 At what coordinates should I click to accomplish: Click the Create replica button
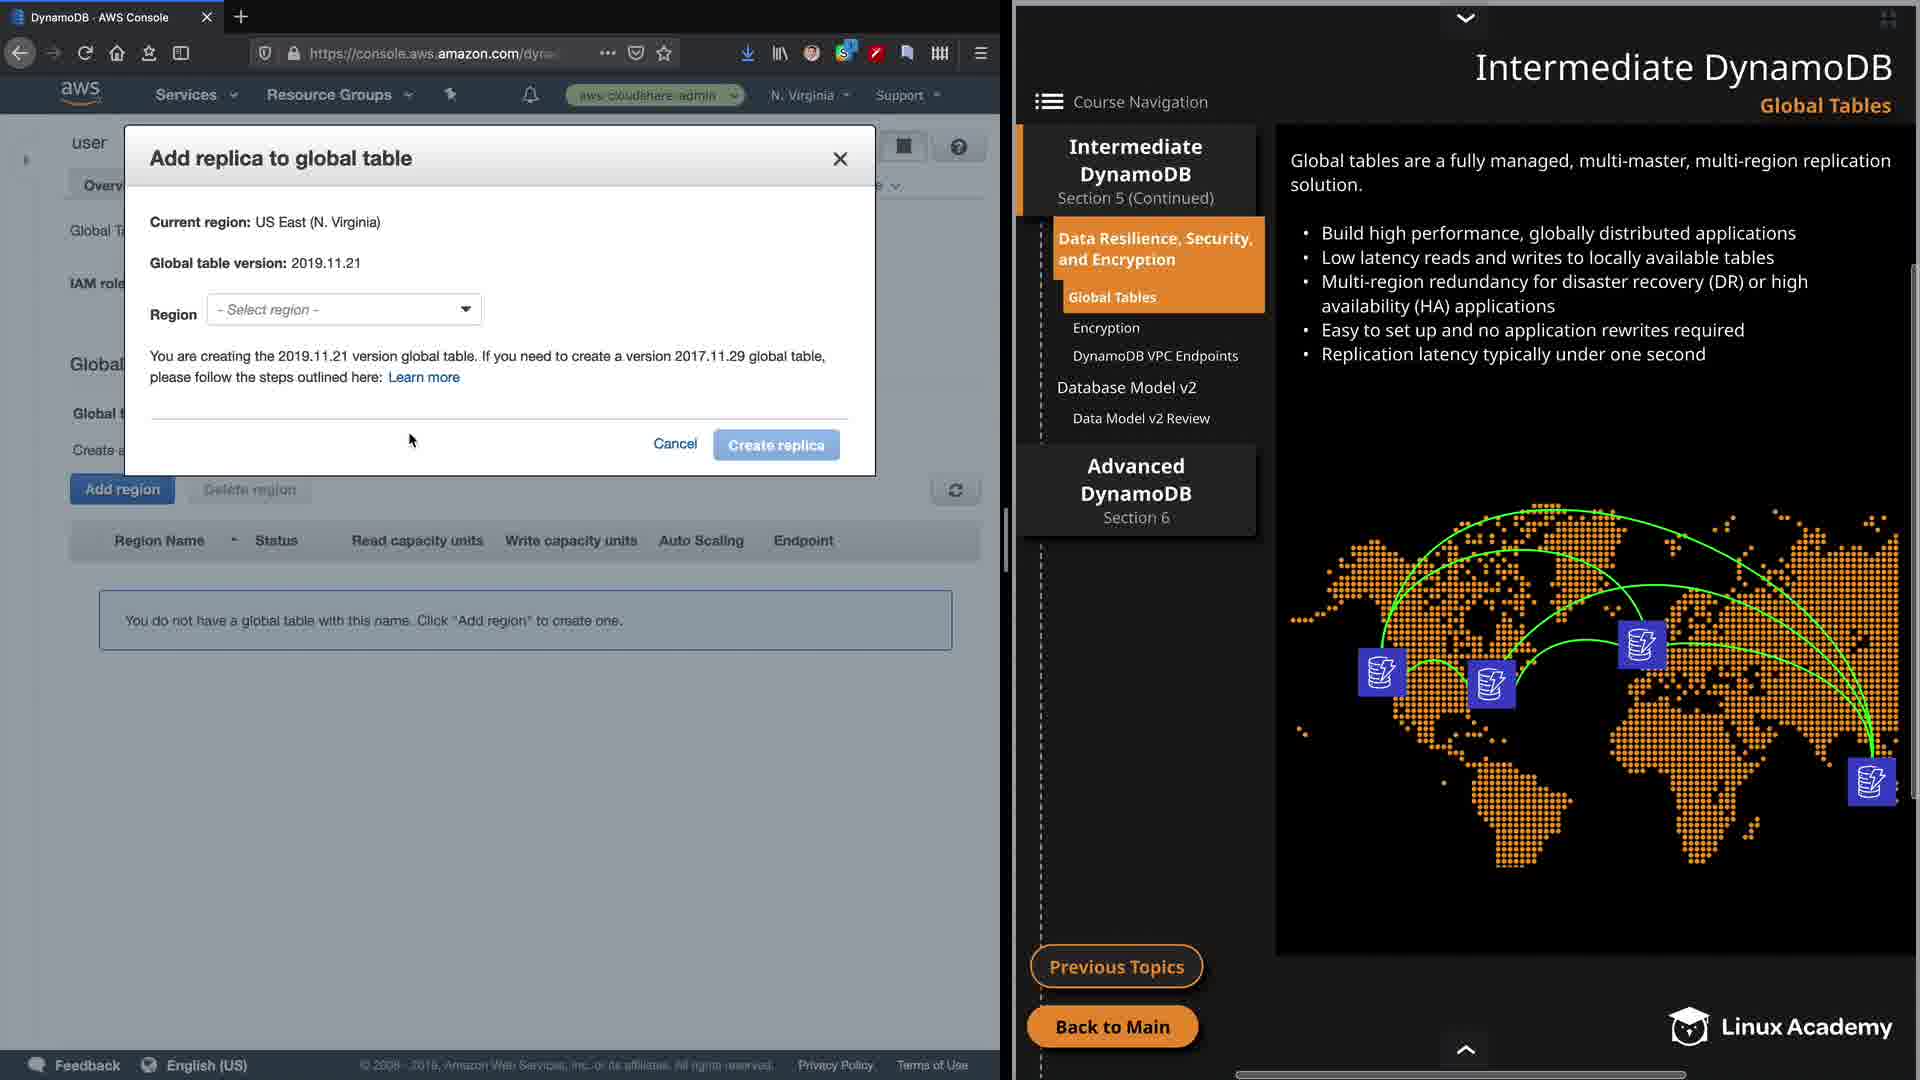[776, 445]
